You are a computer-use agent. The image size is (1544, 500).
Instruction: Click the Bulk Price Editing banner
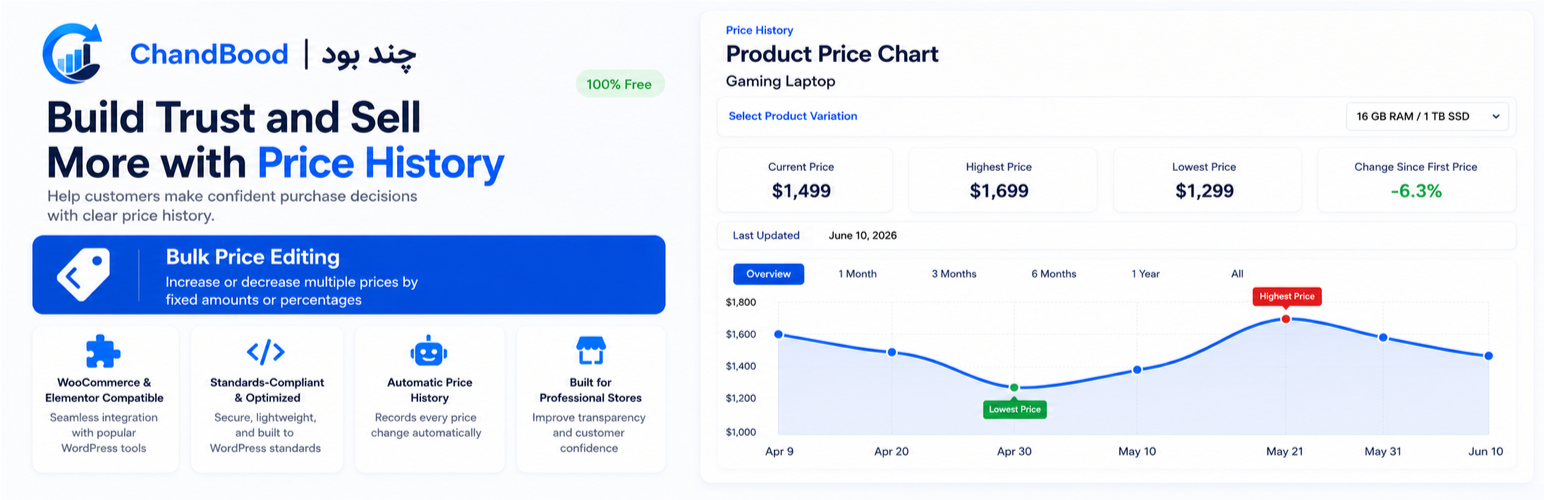coord(349,275)
